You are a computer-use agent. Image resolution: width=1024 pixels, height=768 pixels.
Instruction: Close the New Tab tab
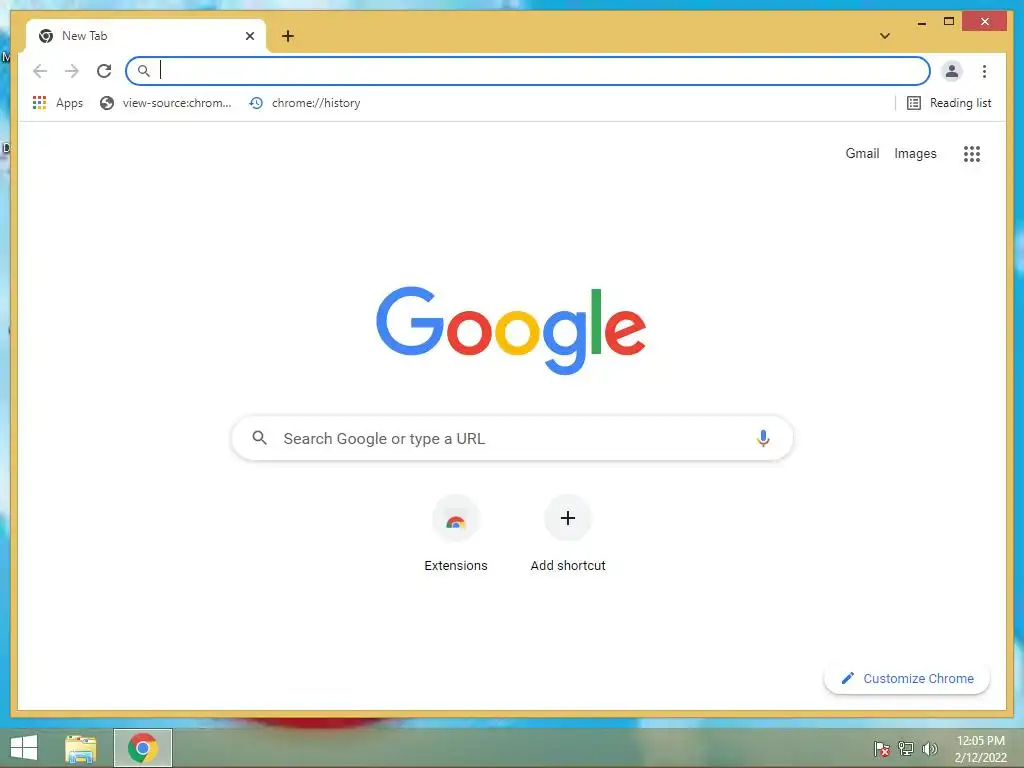(x=249, y=36)
